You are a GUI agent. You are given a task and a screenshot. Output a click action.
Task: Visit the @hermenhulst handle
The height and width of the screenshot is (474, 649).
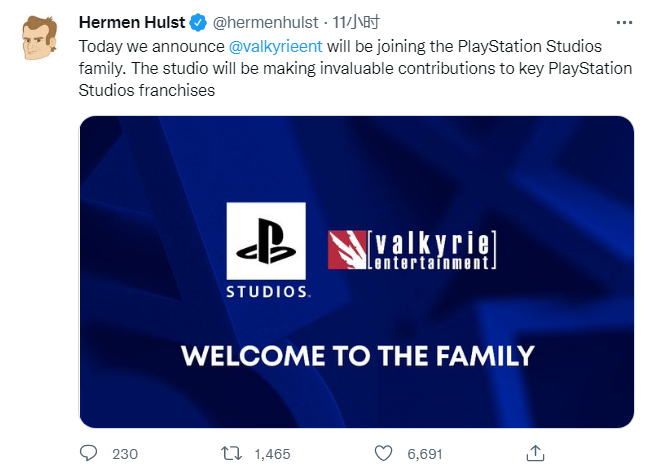point(265,22)
